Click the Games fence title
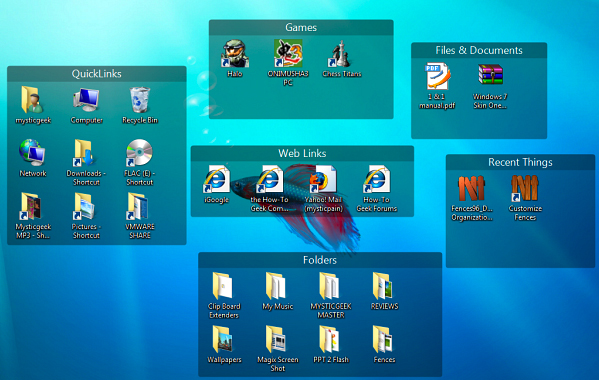Image resolution: width=599 pixels, height=380 pixels. point(301,27)
